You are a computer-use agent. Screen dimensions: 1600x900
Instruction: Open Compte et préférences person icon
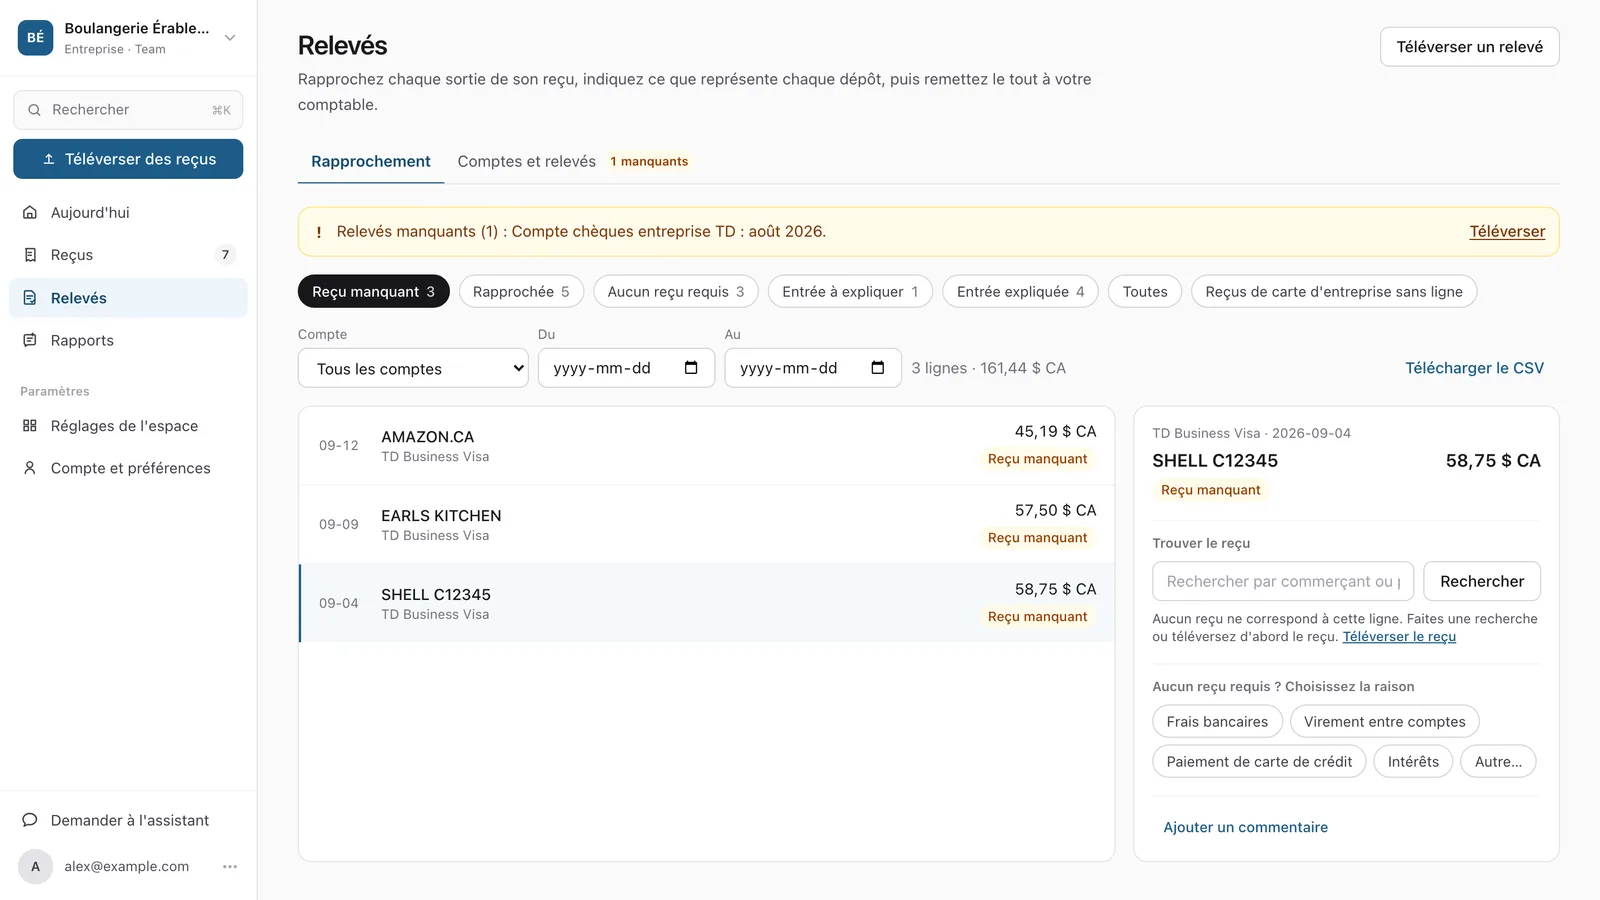(x=30, y=468)
